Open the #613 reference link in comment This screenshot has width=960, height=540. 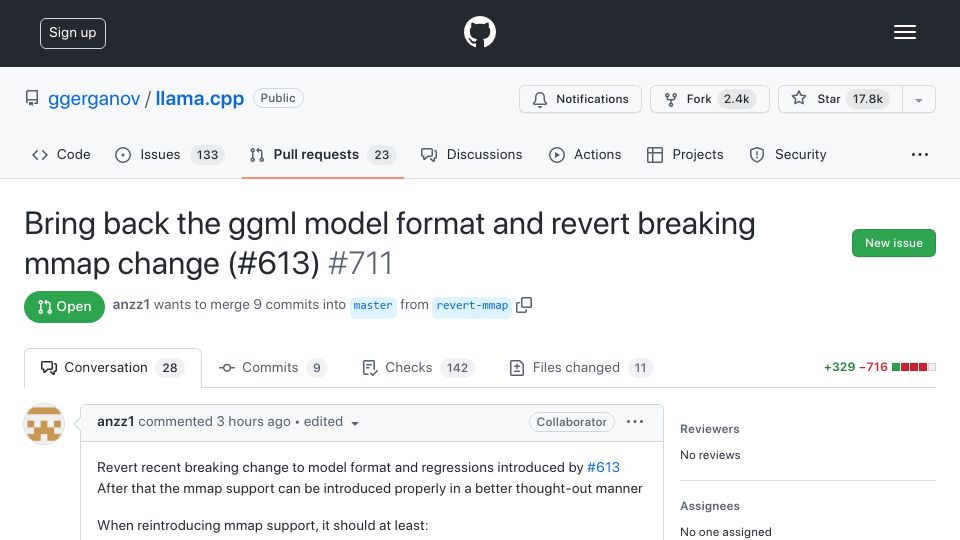click(603, 468)
